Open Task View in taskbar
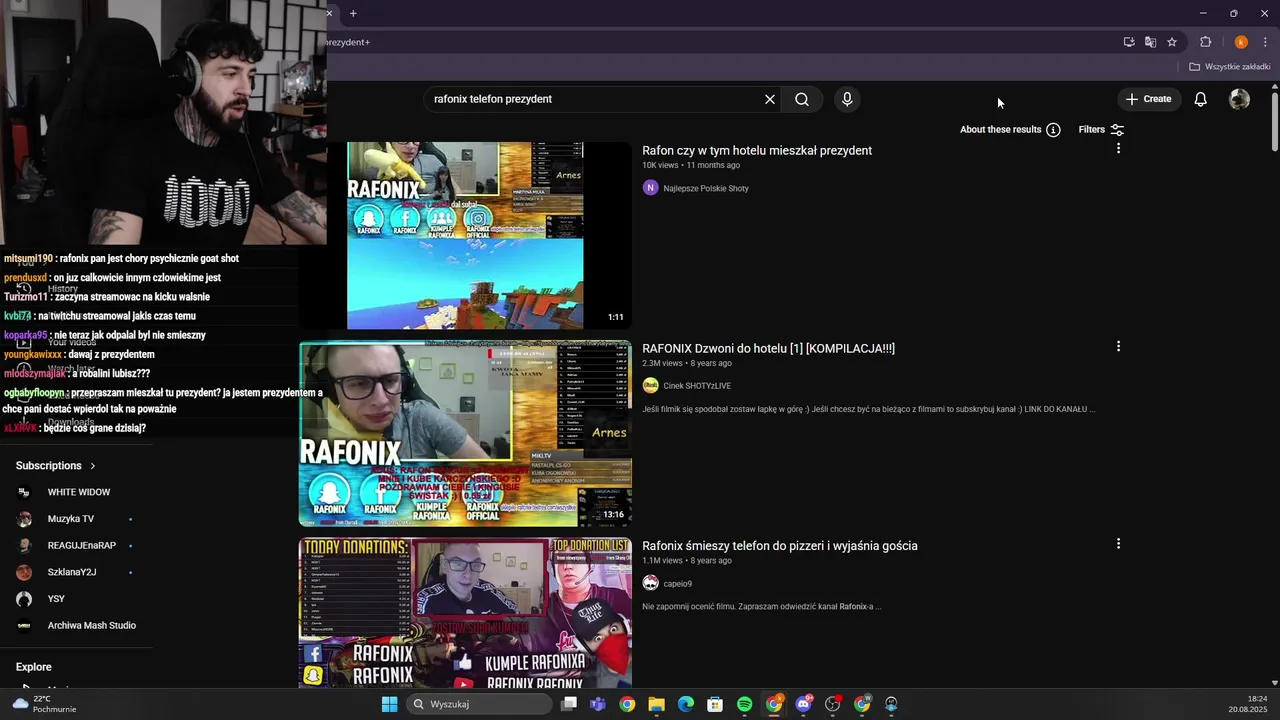Image resolution: width=1280 pixels, height=720 pixels. coord(569,704)
